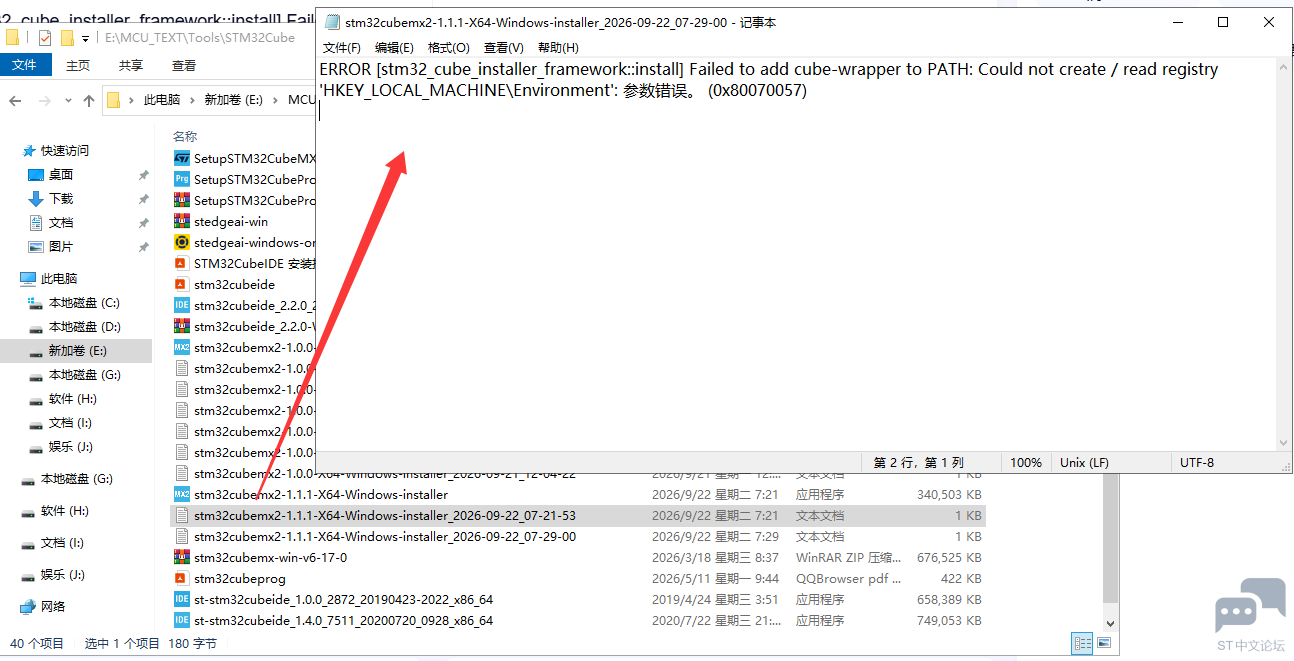
Task: Switch to Explorer's 主页 ribbon tab
Action: pyautogui.click(x=78, y=65)
